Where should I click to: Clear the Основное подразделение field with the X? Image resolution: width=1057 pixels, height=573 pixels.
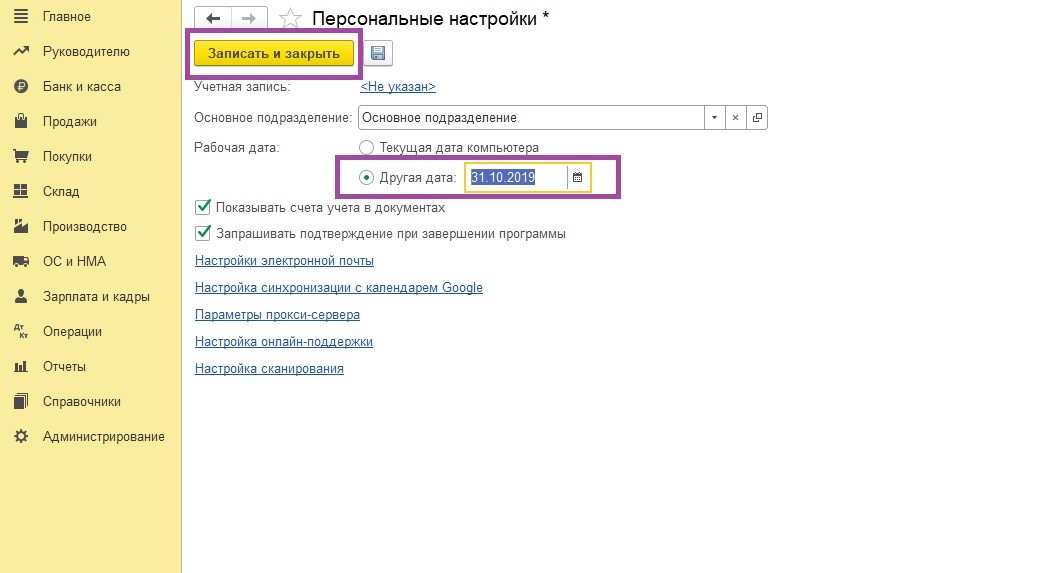[x=735, y=118]
